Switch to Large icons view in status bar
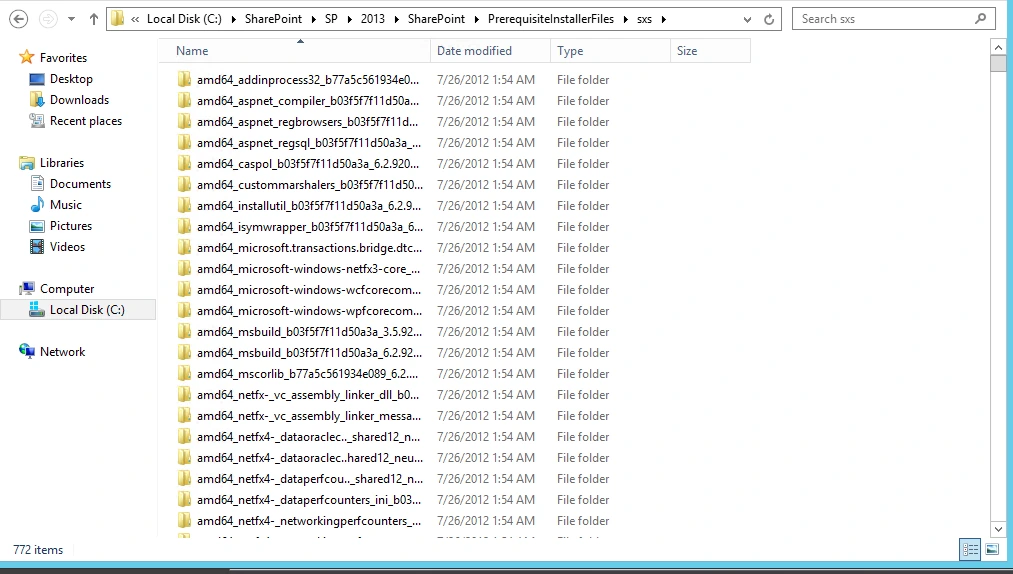The height and width of the screenshot is (574, 1013). pos(992,549)
